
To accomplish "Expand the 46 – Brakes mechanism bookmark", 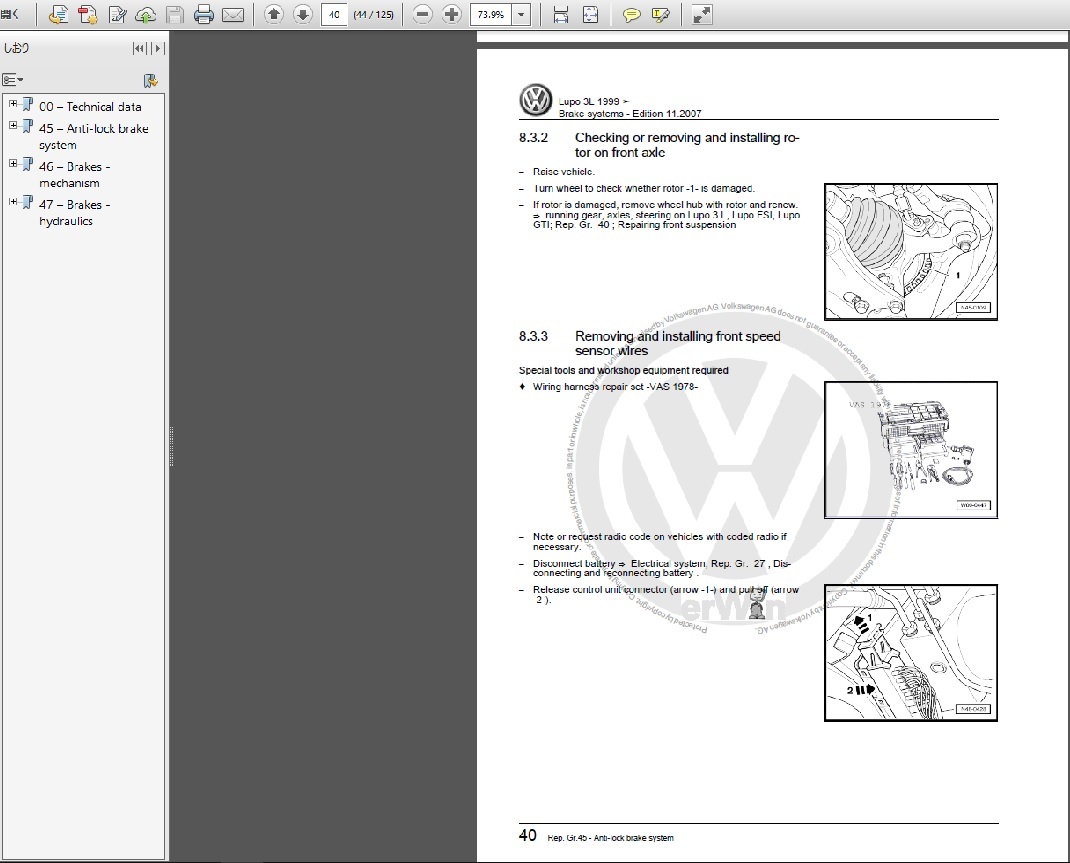I will (12, 164).
